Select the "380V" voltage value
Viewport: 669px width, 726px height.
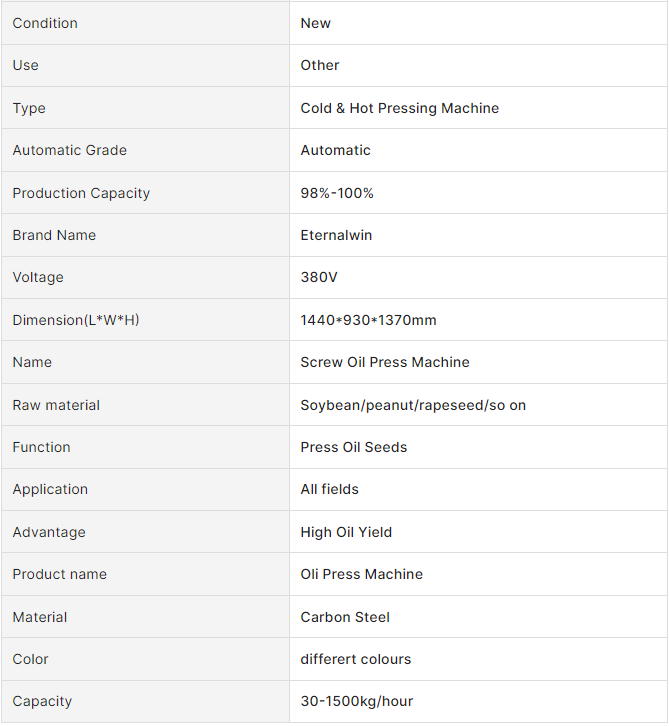319,277
